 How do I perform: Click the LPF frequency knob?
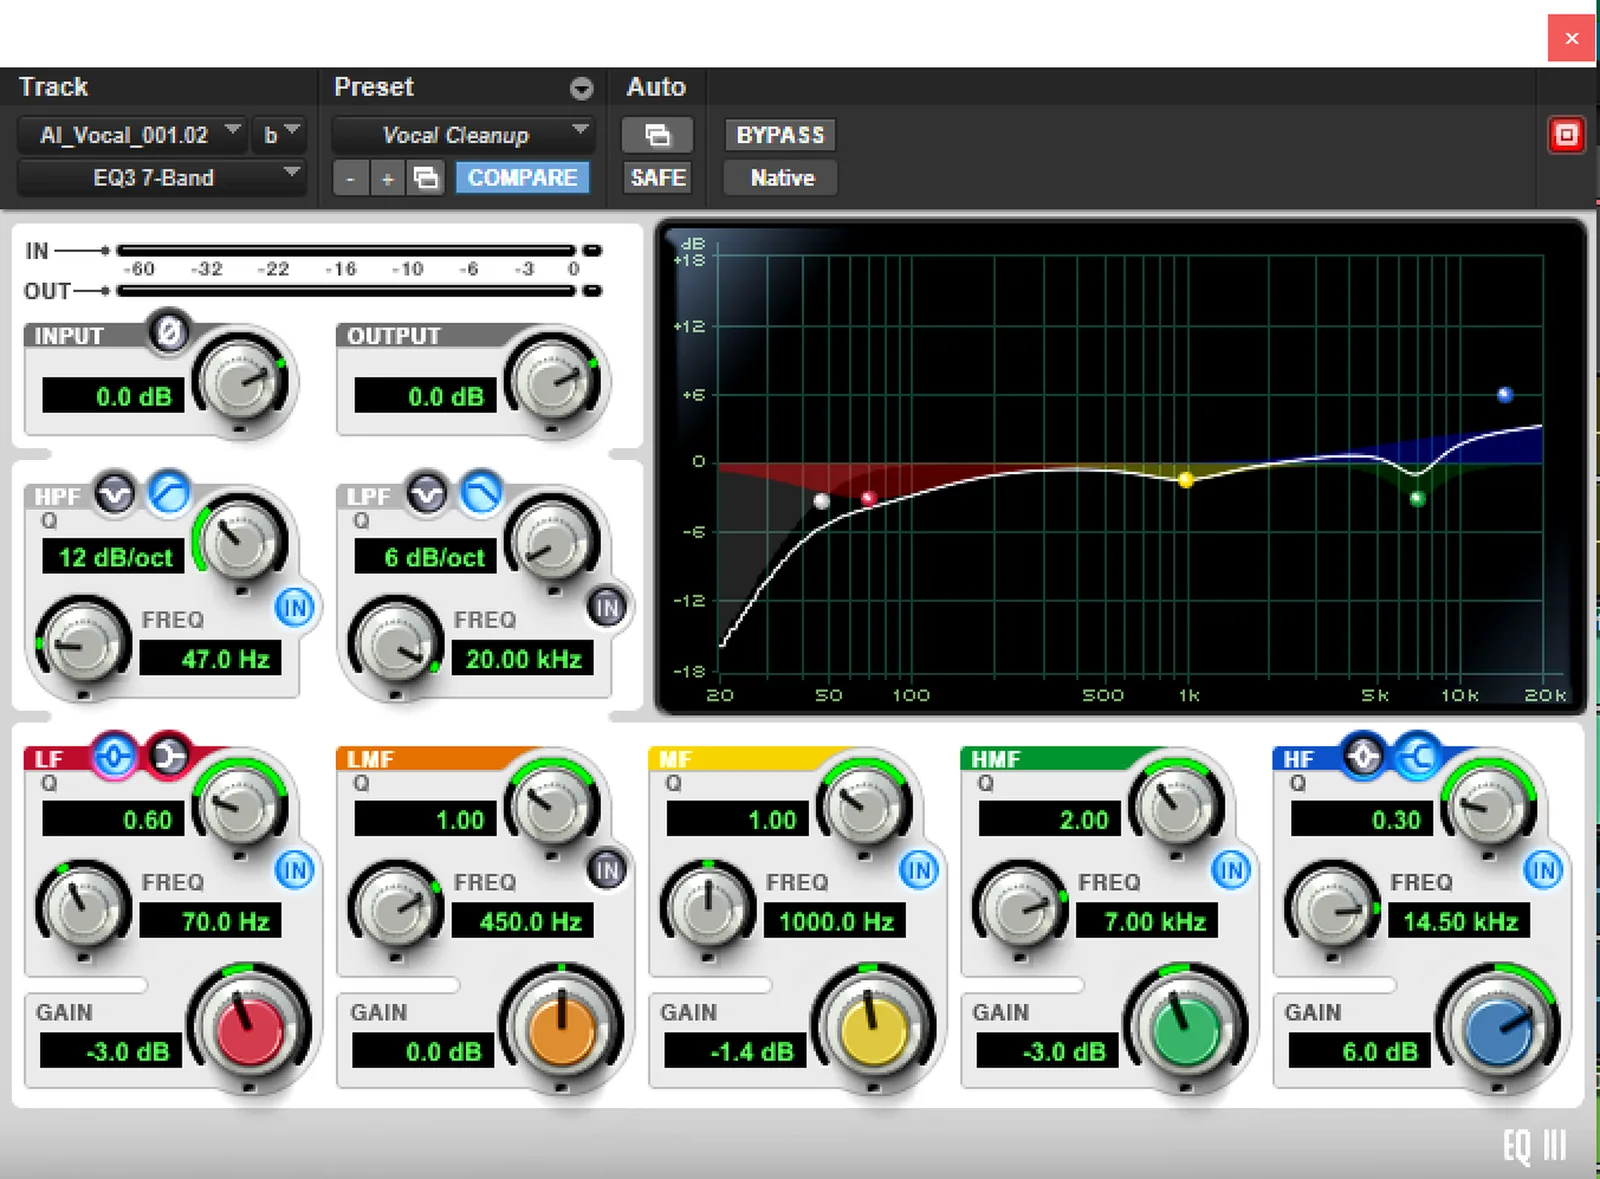pos(396,645)
